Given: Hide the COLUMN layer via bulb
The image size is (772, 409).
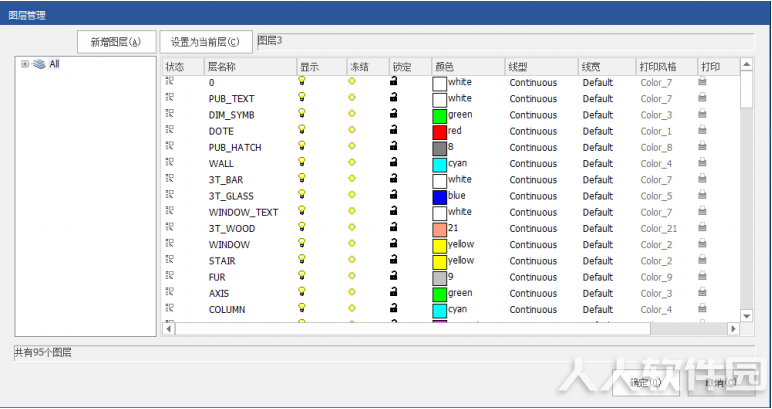Looking at the screenshot, I should (302, 309).
